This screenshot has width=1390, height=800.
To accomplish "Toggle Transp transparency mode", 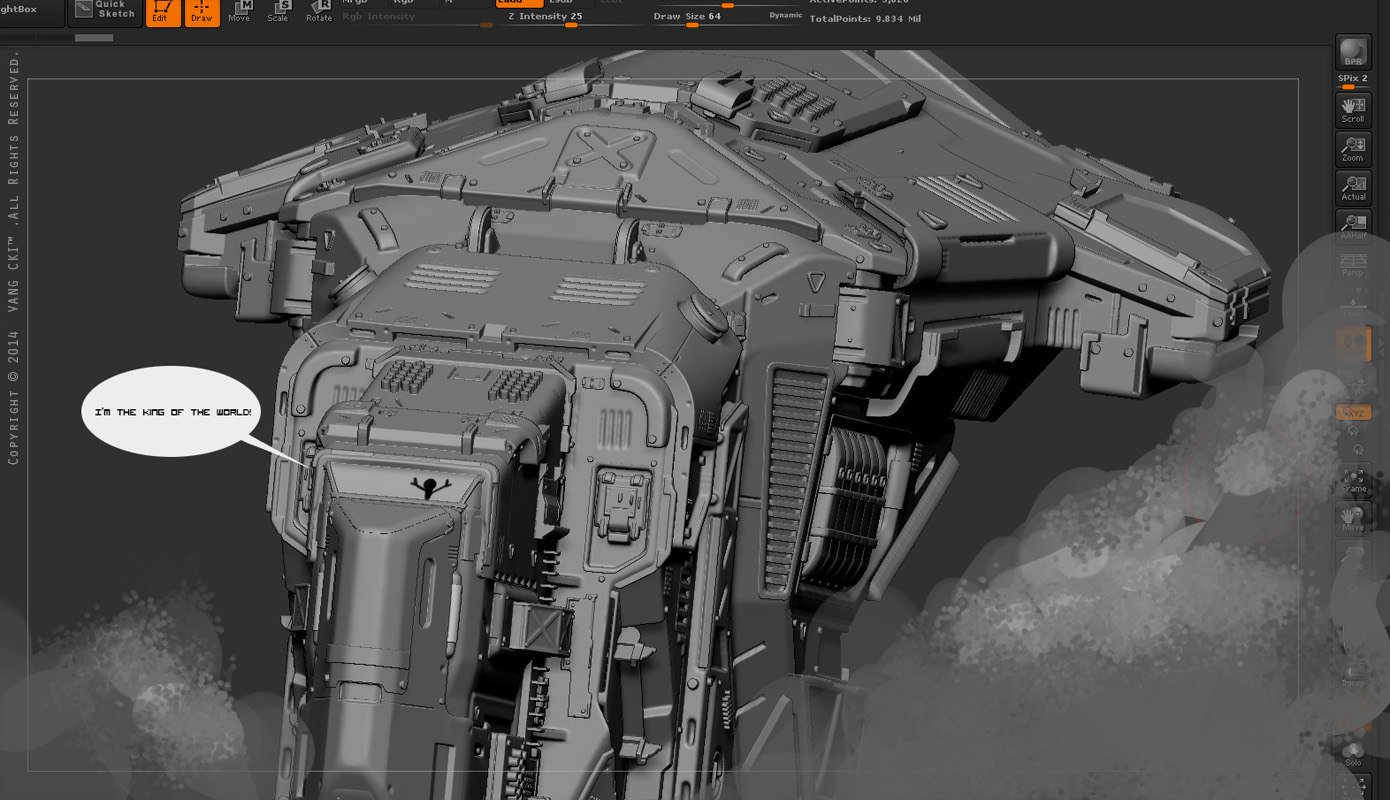I will 1353,675.
